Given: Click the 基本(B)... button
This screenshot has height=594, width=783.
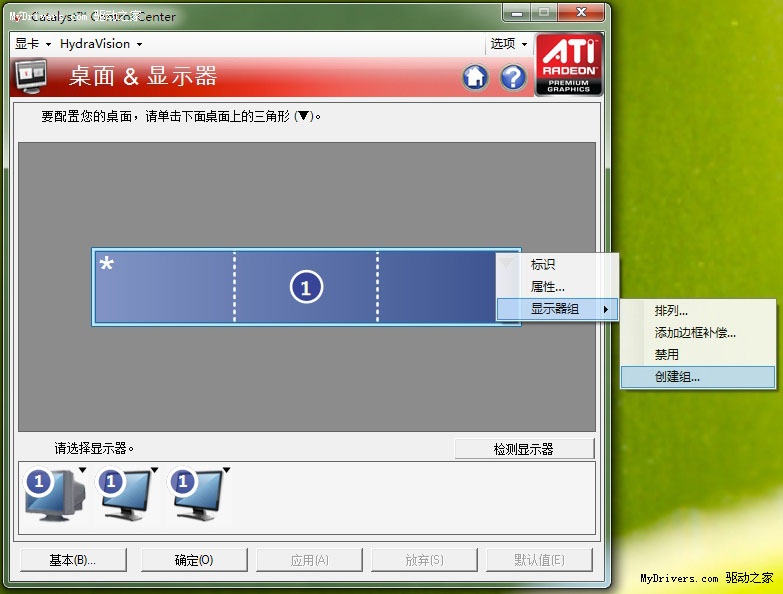Looking at the screenshot, I should click(73, 560).
